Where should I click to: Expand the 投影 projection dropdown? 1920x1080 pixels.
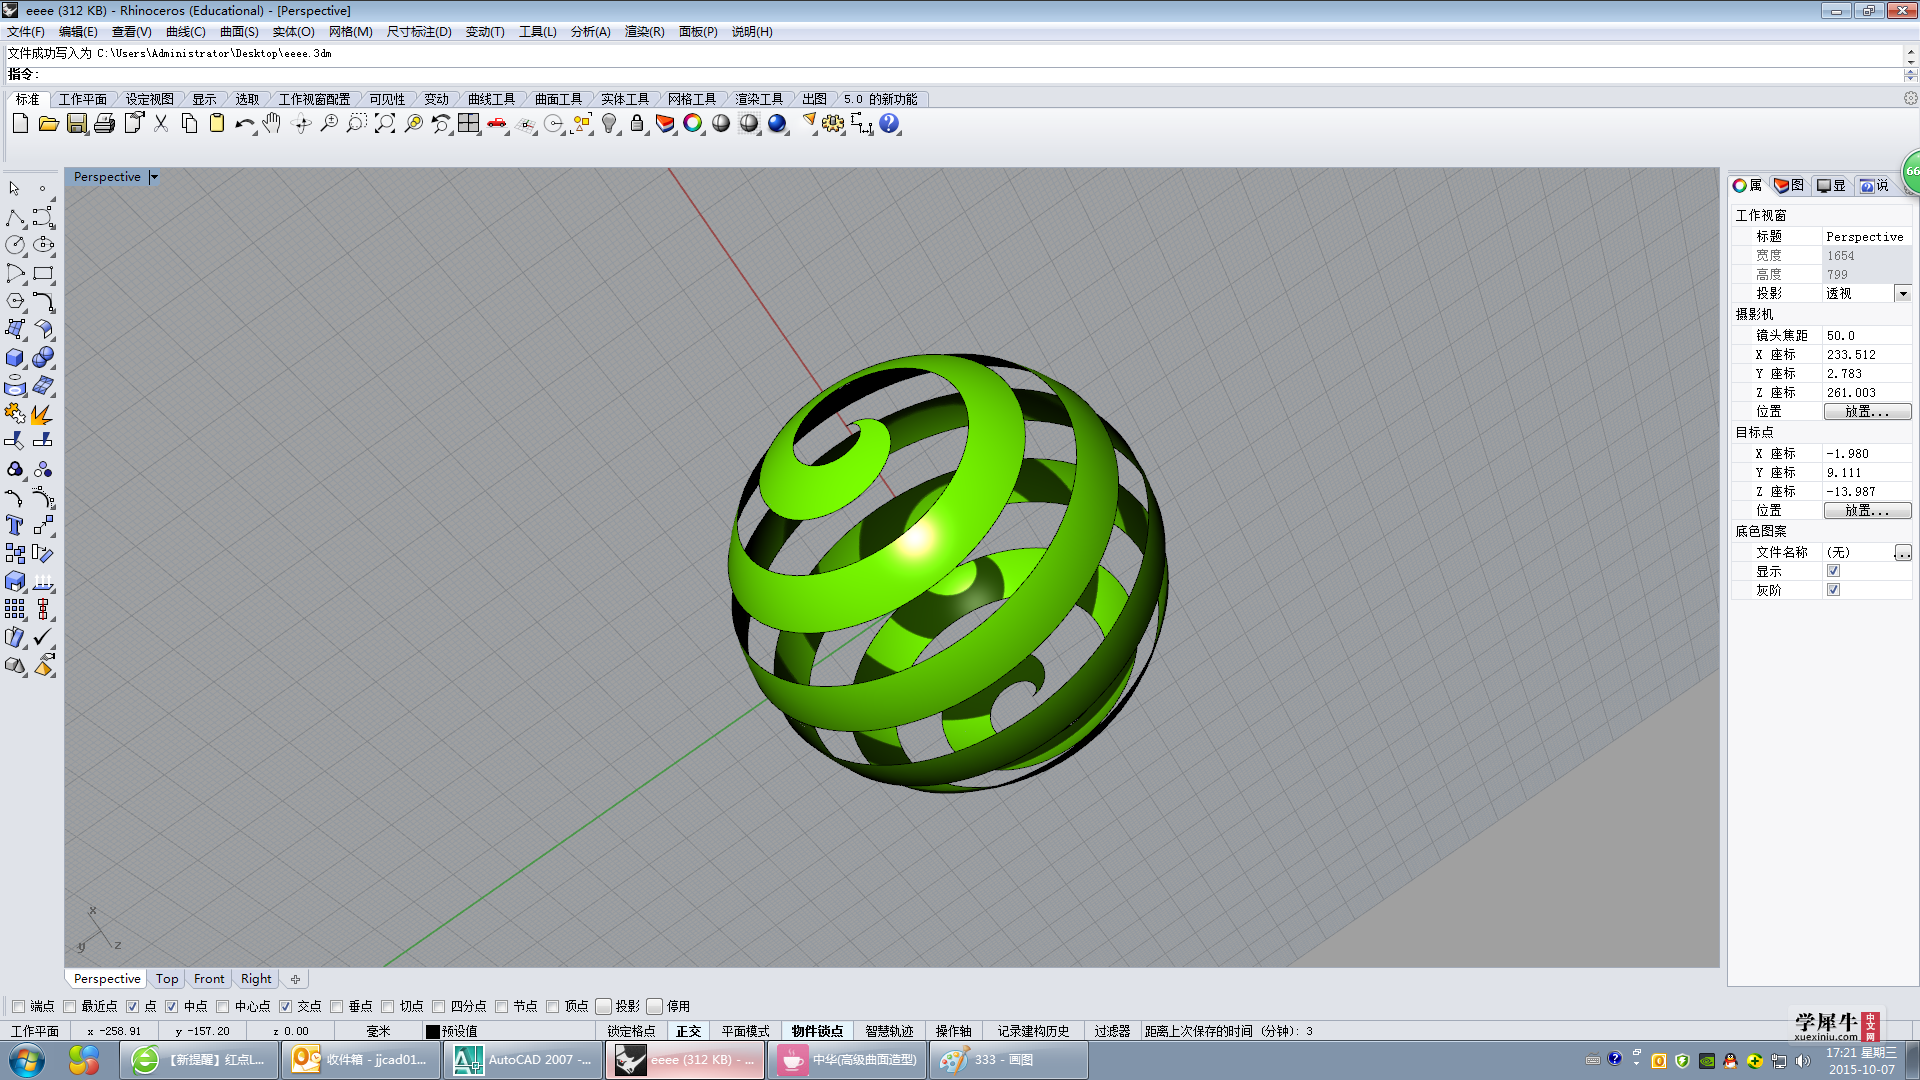click(1903, 293)
